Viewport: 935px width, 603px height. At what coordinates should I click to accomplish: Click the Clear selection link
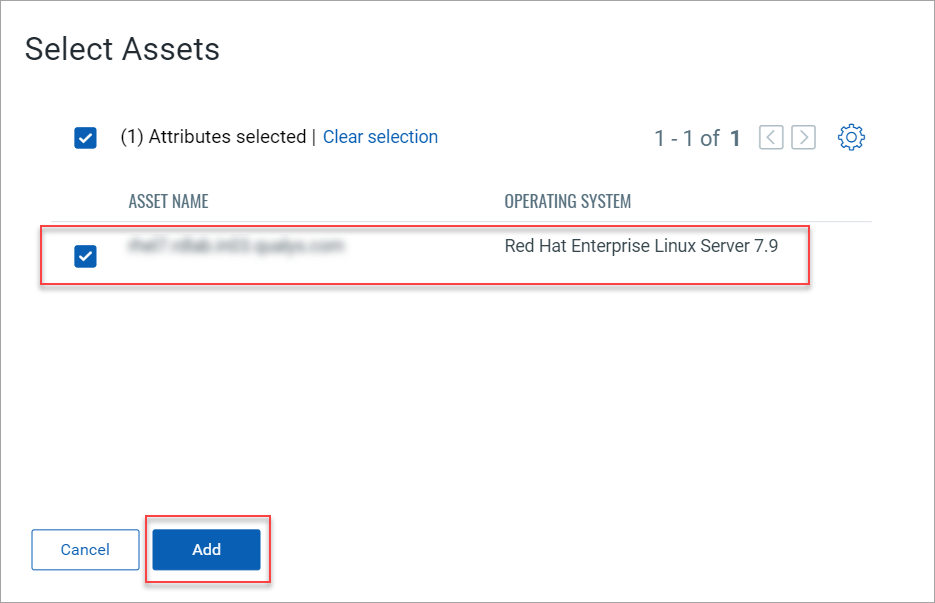pyautogui.click(x=380, y=137)
